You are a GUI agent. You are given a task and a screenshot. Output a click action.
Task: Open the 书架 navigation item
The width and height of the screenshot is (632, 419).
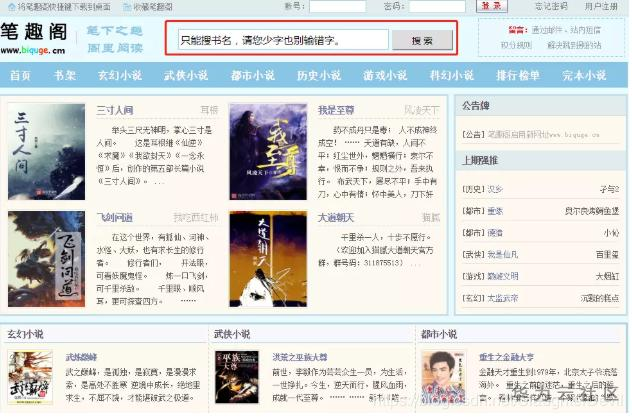pos(64,75)
